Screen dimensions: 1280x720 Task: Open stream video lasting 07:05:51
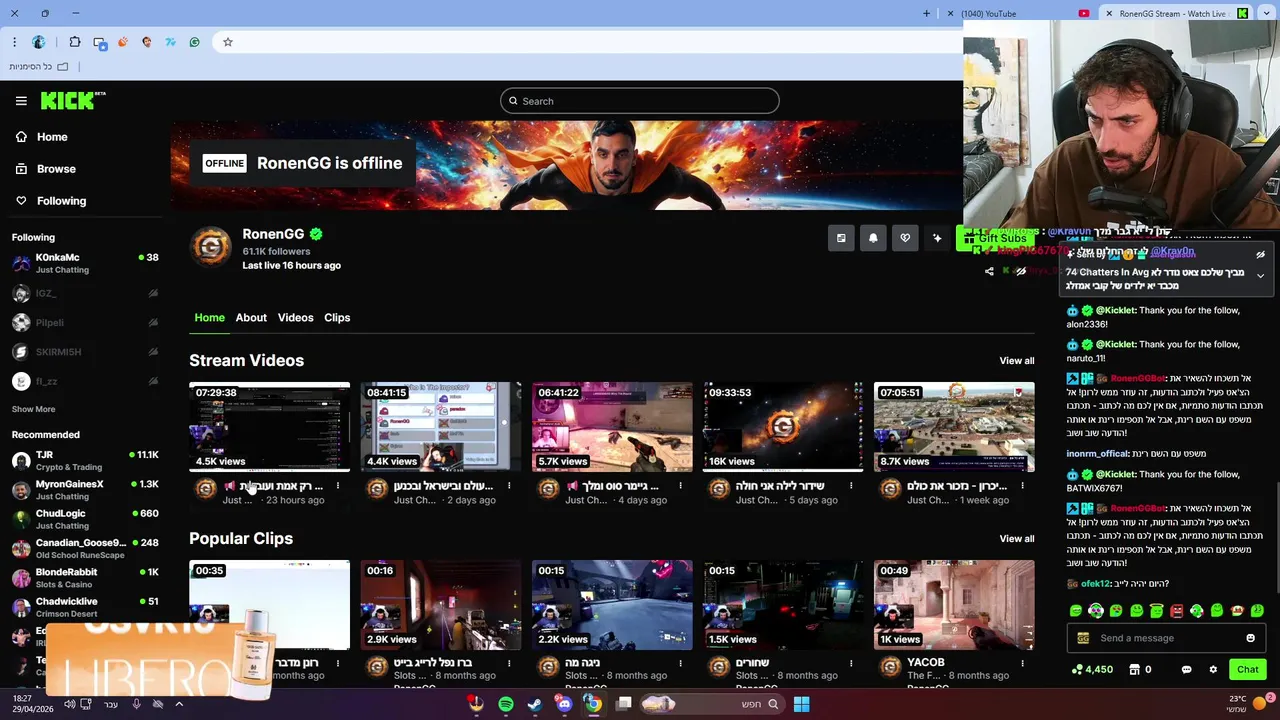pyautogui.click(x=954, y=427)
